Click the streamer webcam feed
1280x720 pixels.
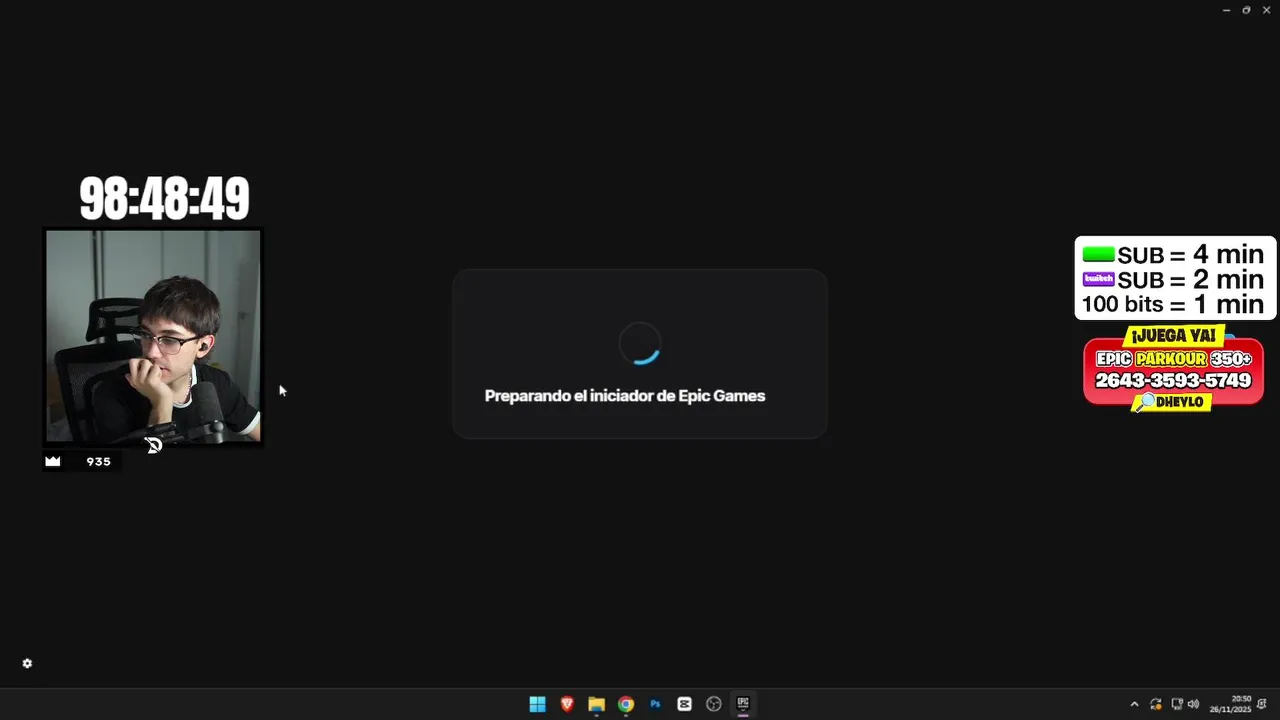[153, 336]
